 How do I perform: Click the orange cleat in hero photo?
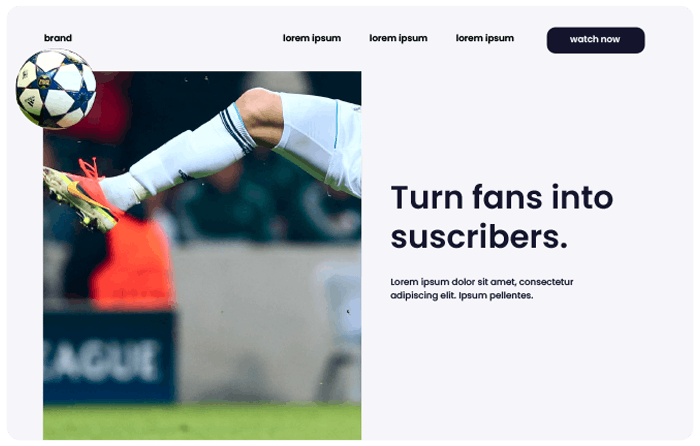coord(83,195)
